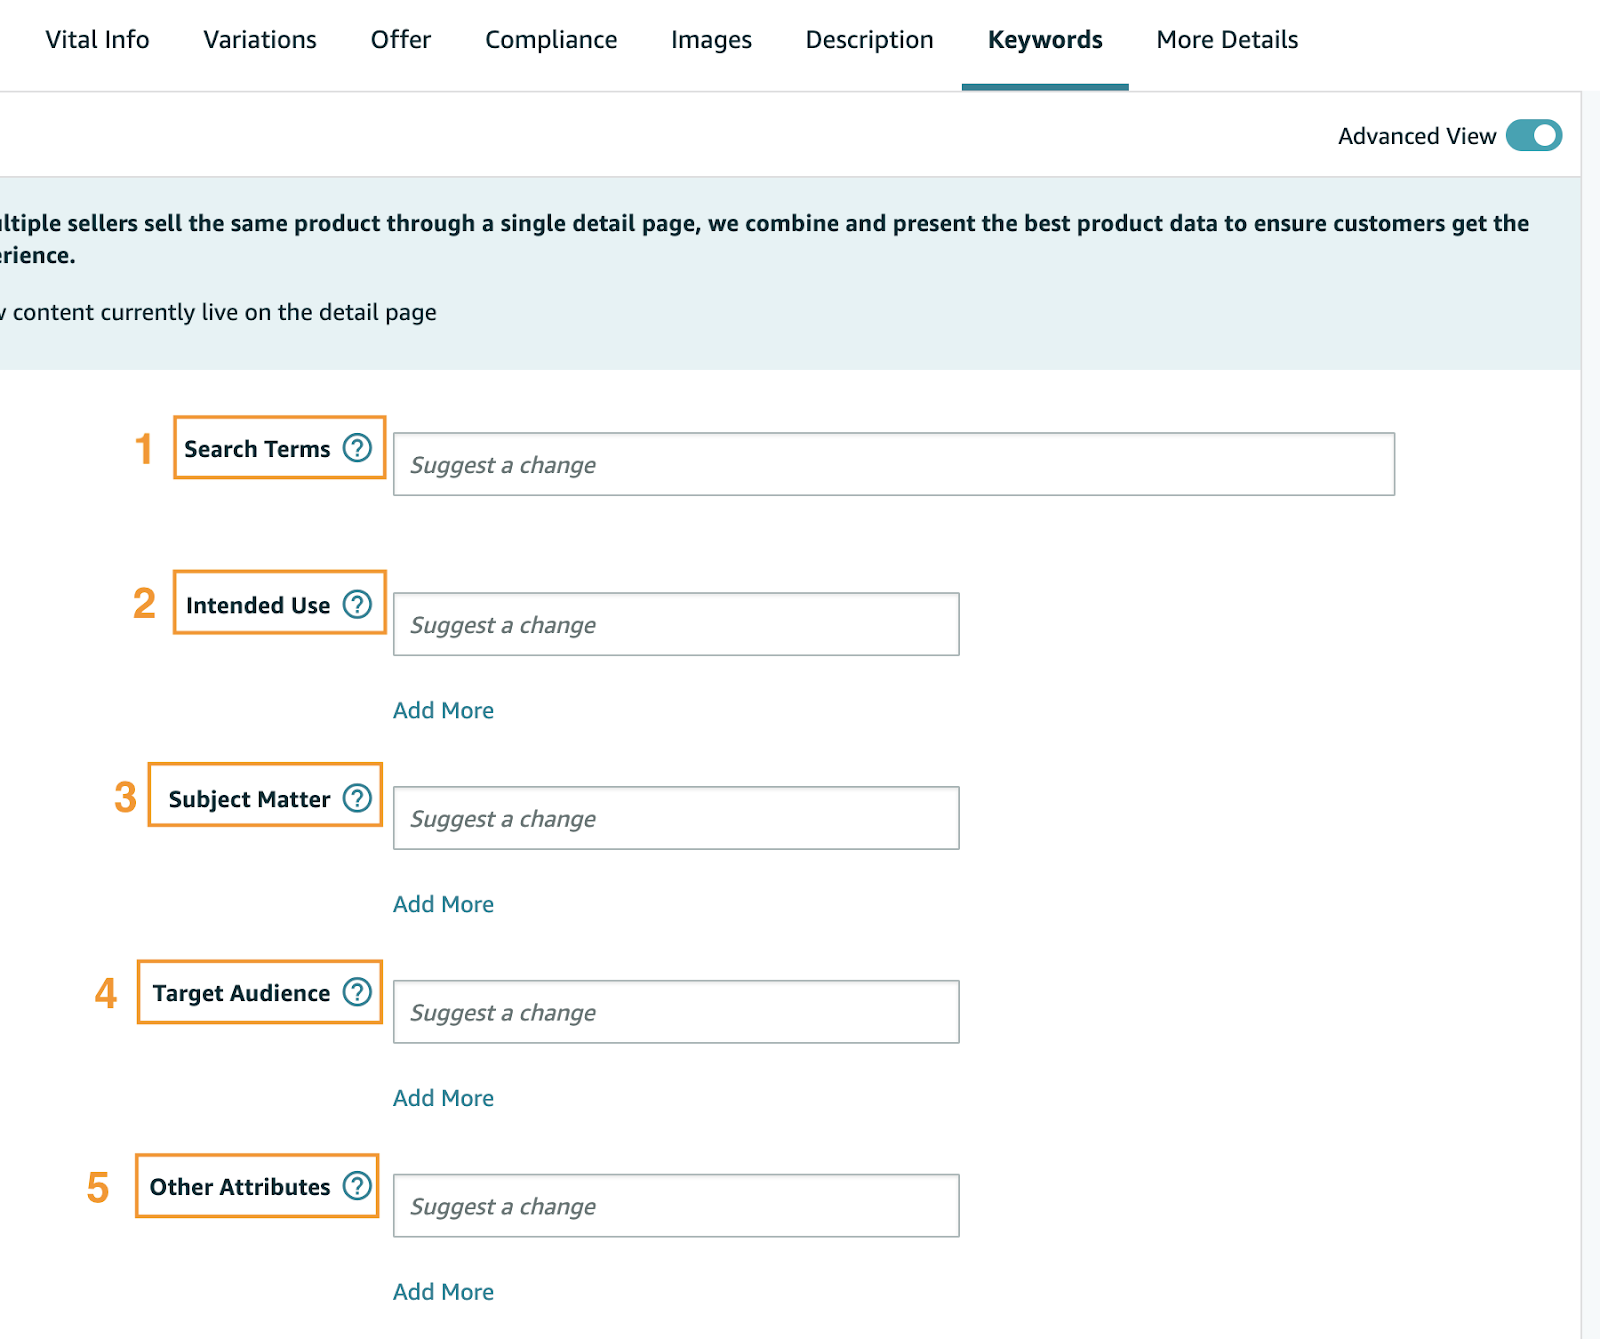Go to the Offer tab
Screen dimensions: 1600x1339
click(401, 40)
